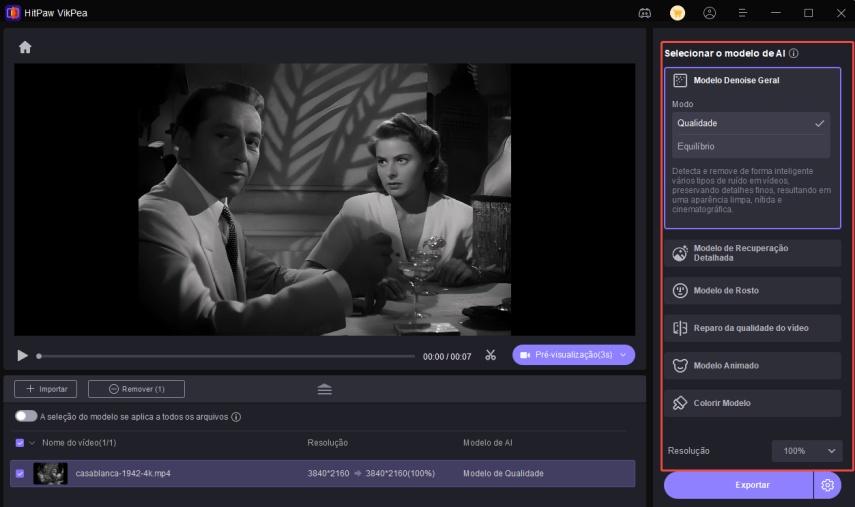Expand the Pré-visualização dropdown arrow

point(623,355)
